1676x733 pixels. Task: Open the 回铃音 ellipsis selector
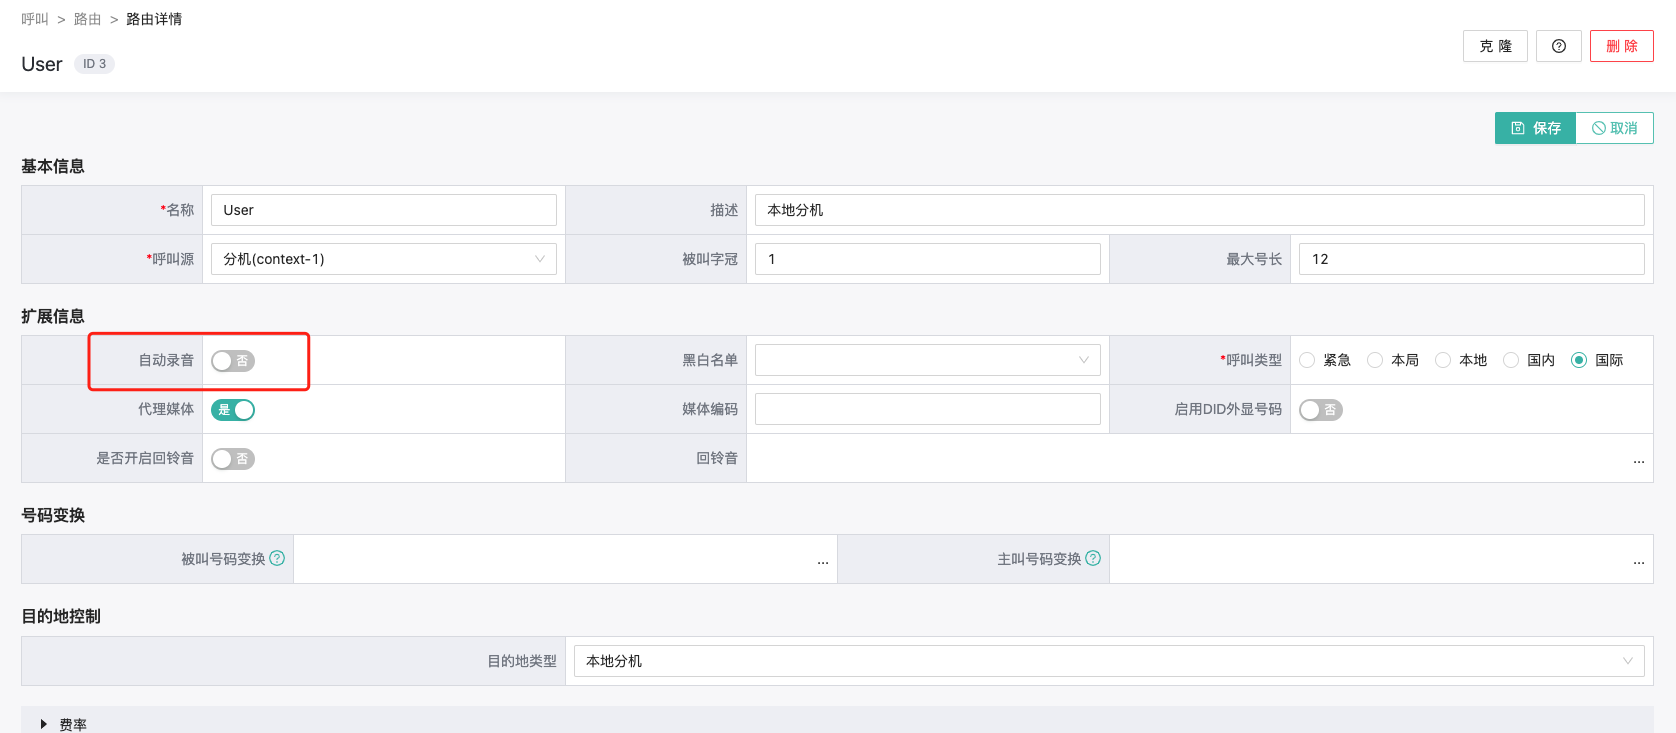click(1638, 460)
